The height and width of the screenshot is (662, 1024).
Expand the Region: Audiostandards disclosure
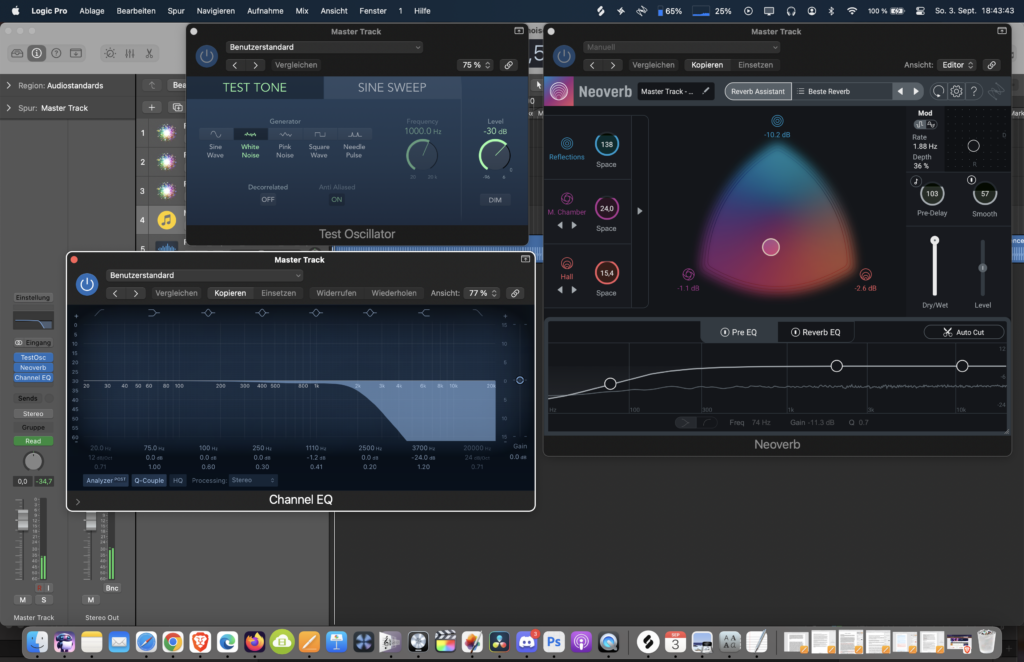[x=8, y=86]
